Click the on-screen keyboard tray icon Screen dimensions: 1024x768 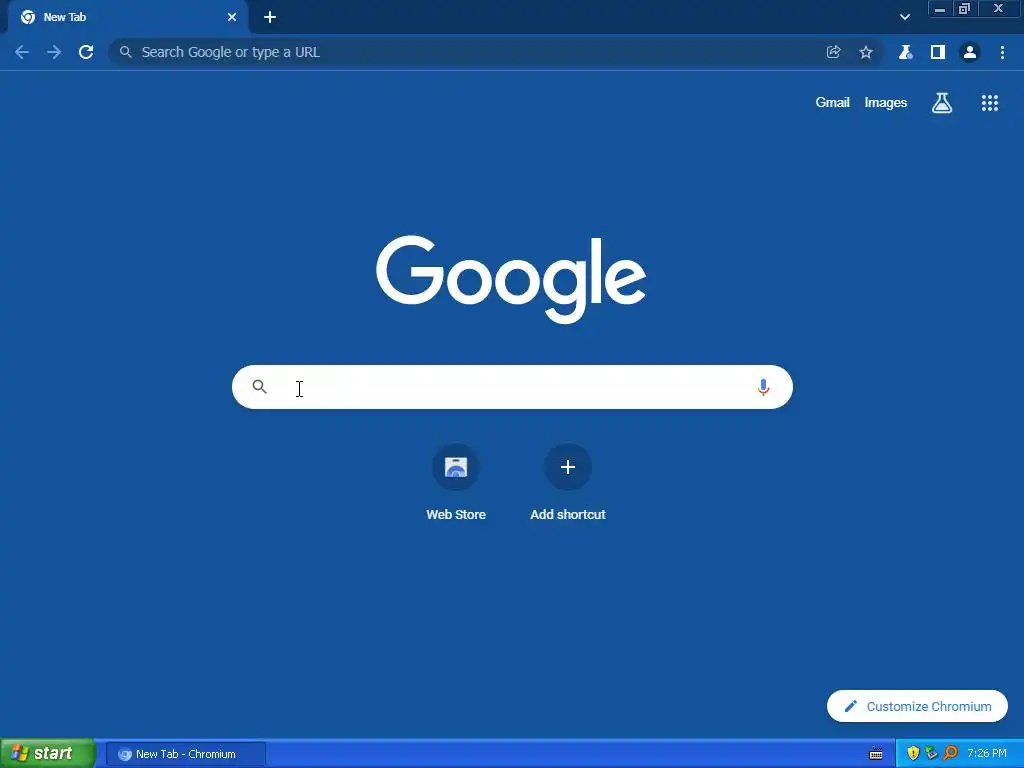876,754
